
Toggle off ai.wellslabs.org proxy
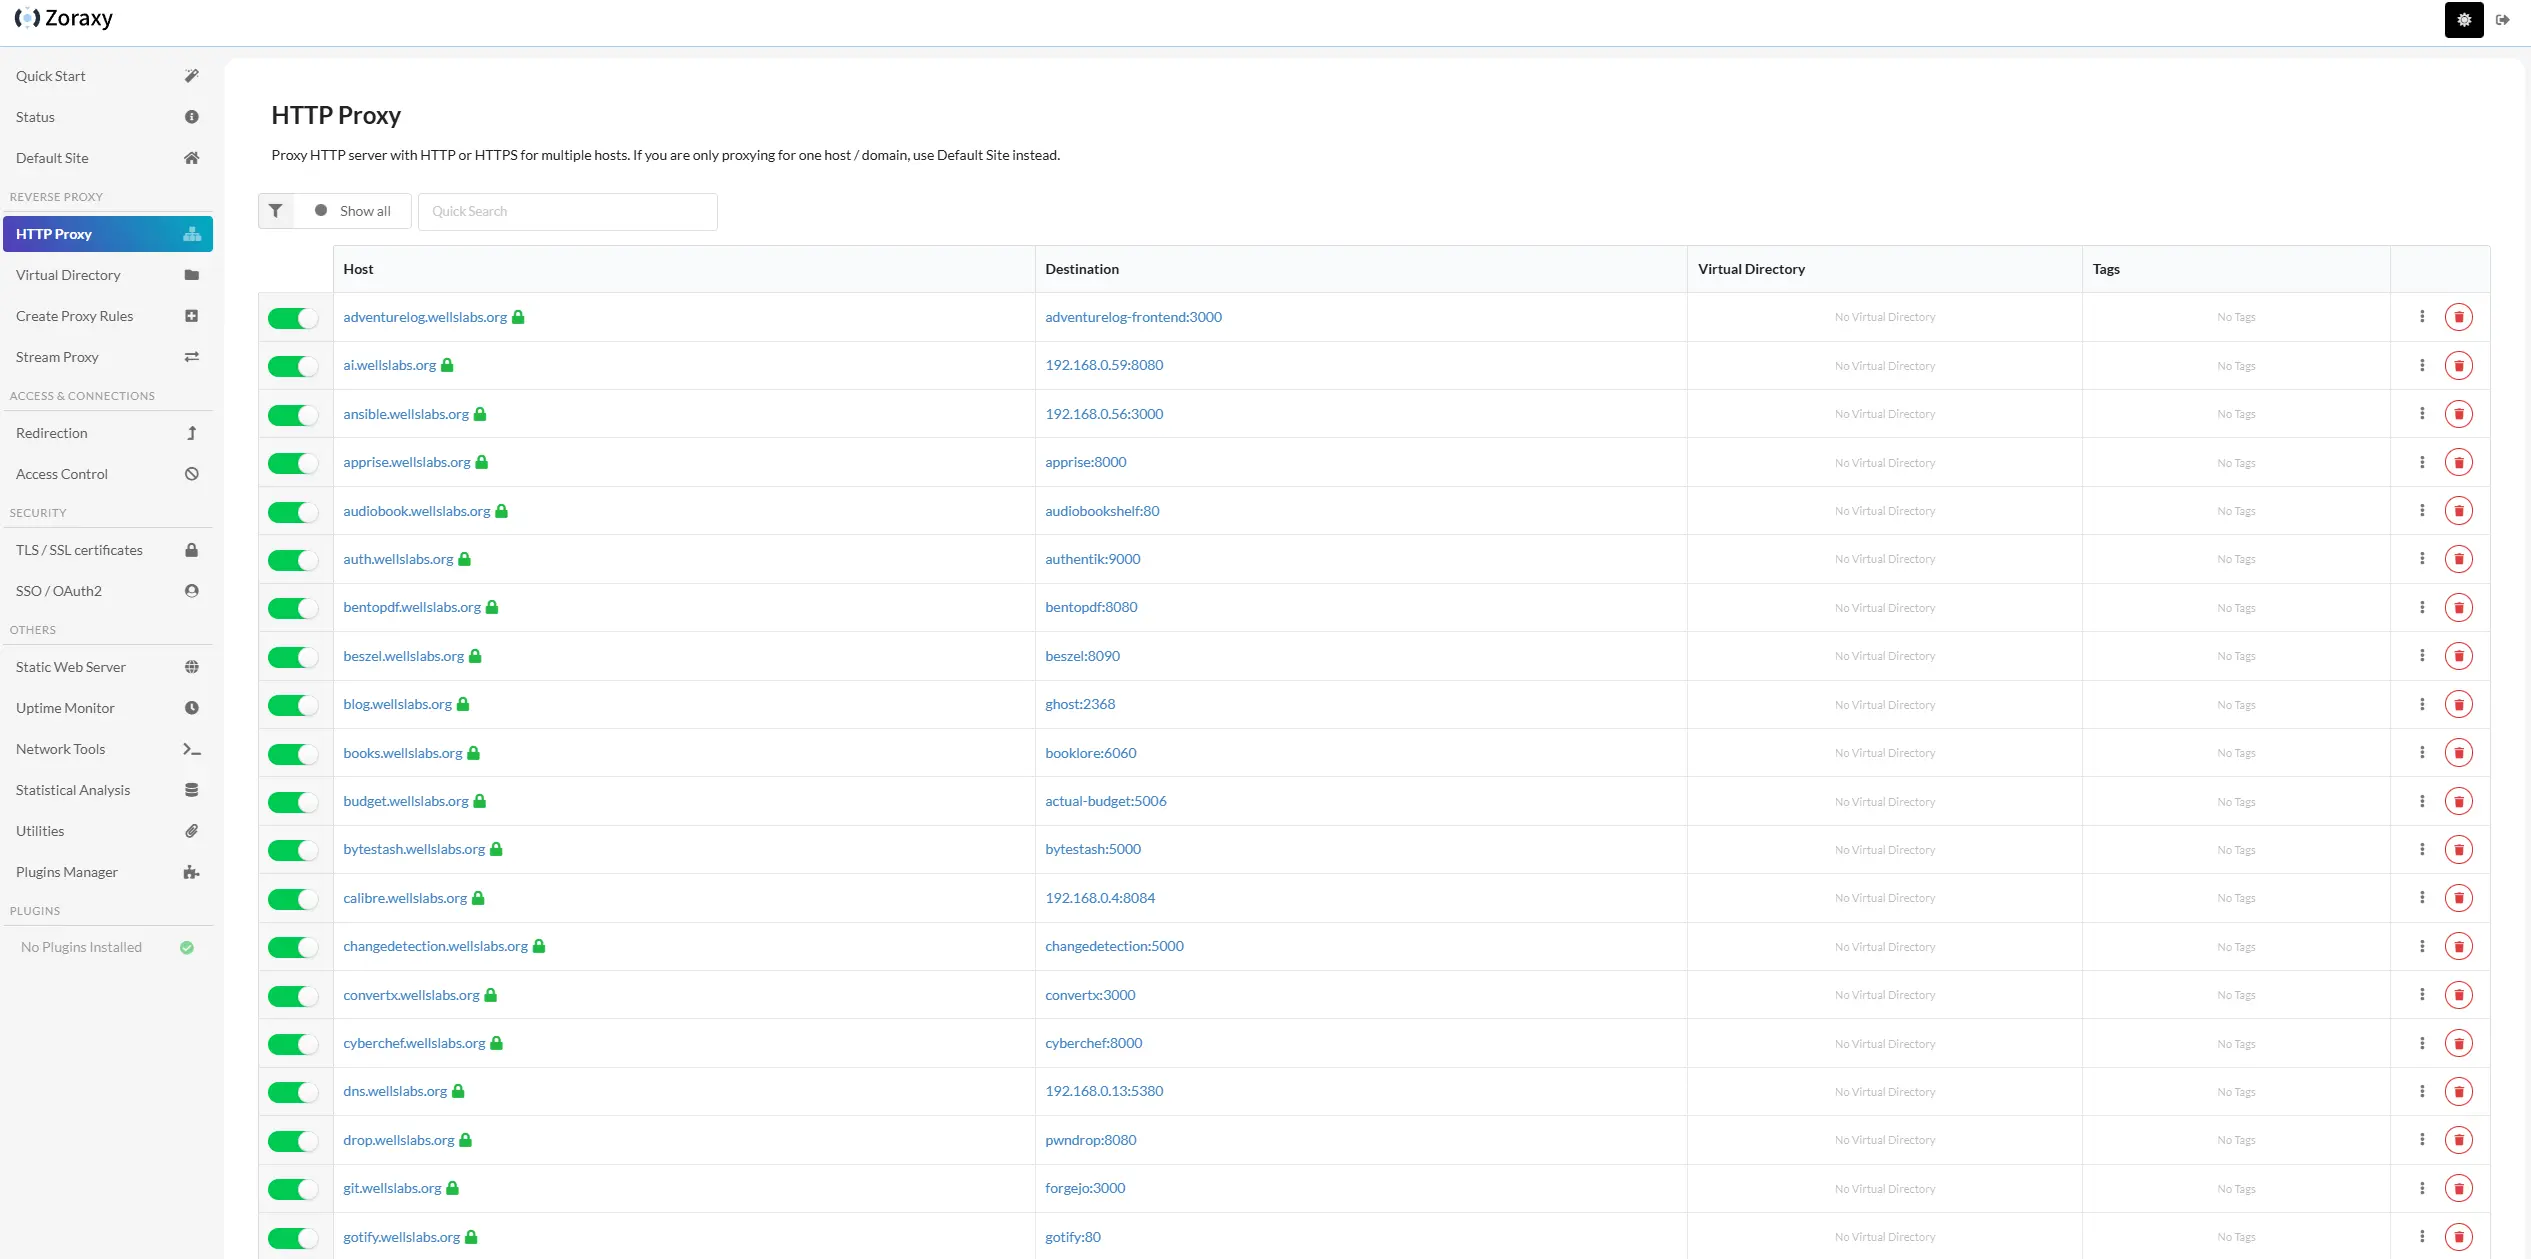click(x=293, y=366)
